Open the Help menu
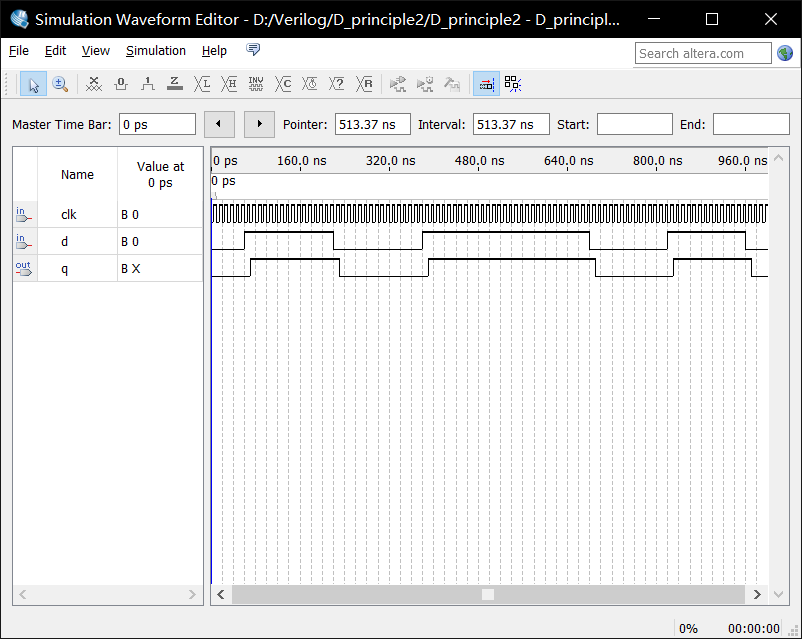Screen dimensions: 802x639 (x=214, y=51)
